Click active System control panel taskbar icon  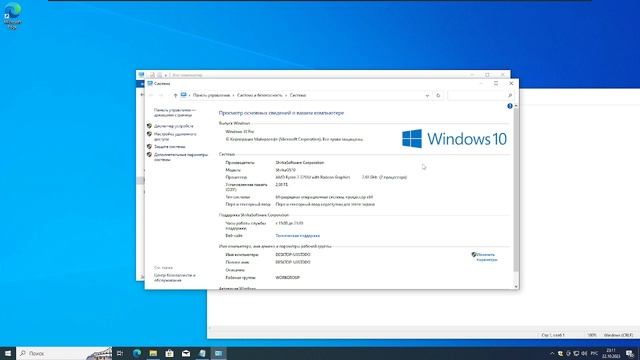218,353
